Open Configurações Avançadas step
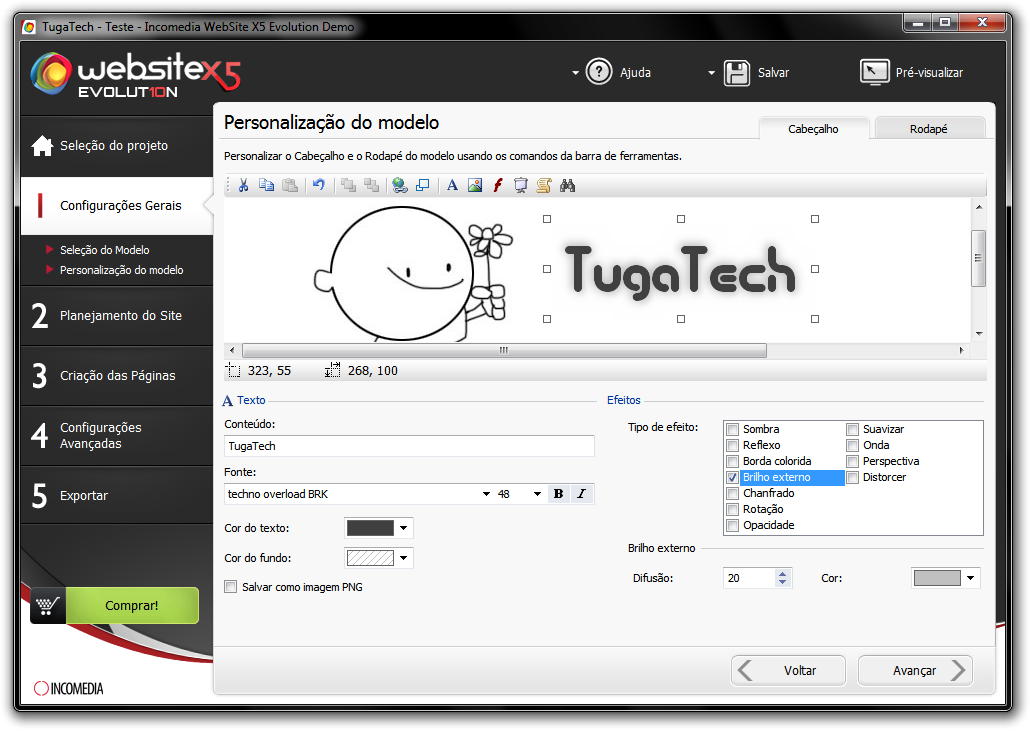The width and height of the screenshot is (1030, 731). (x=117, y=435)
